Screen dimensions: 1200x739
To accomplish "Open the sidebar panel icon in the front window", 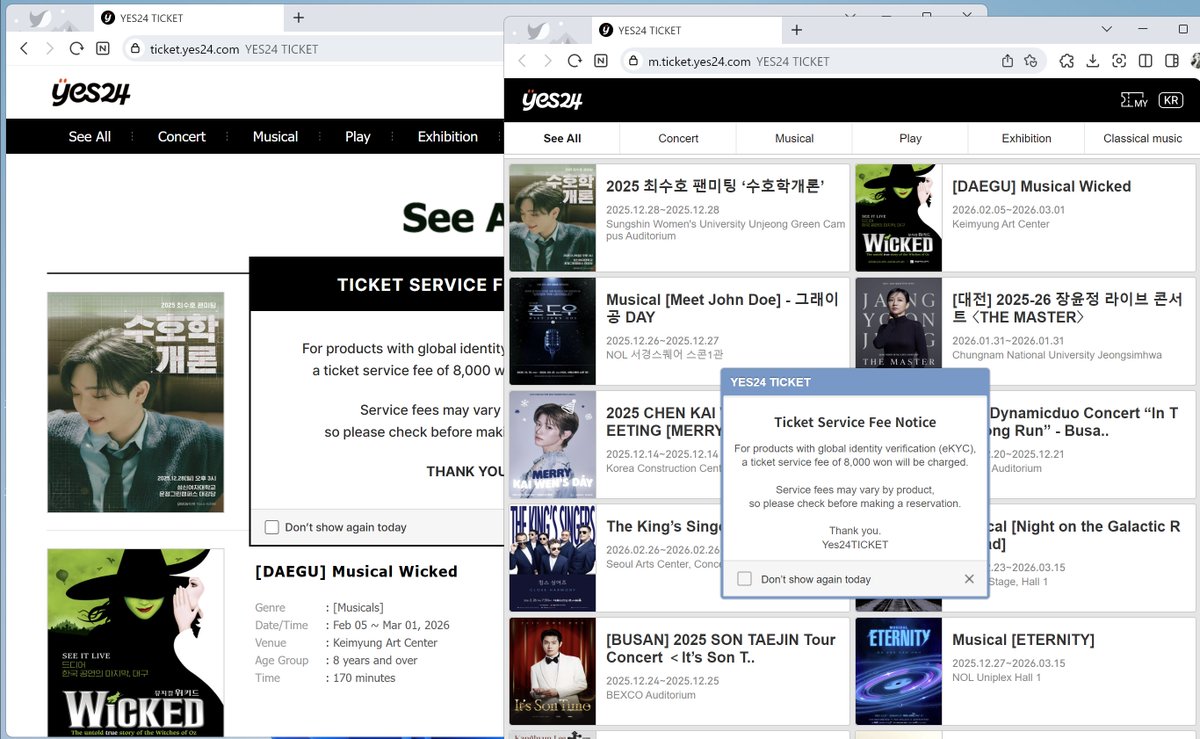I will (x=1172, y=61).
